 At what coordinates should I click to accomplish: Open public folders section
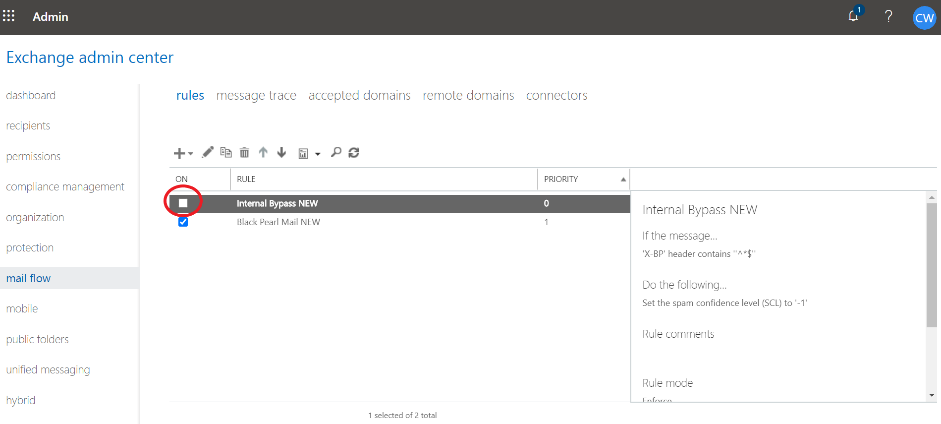click(x=37, y=339)
